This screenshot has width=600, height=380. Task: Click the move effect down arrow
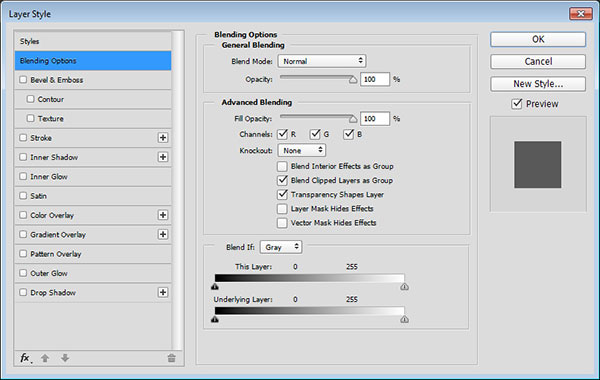point(65,358)
